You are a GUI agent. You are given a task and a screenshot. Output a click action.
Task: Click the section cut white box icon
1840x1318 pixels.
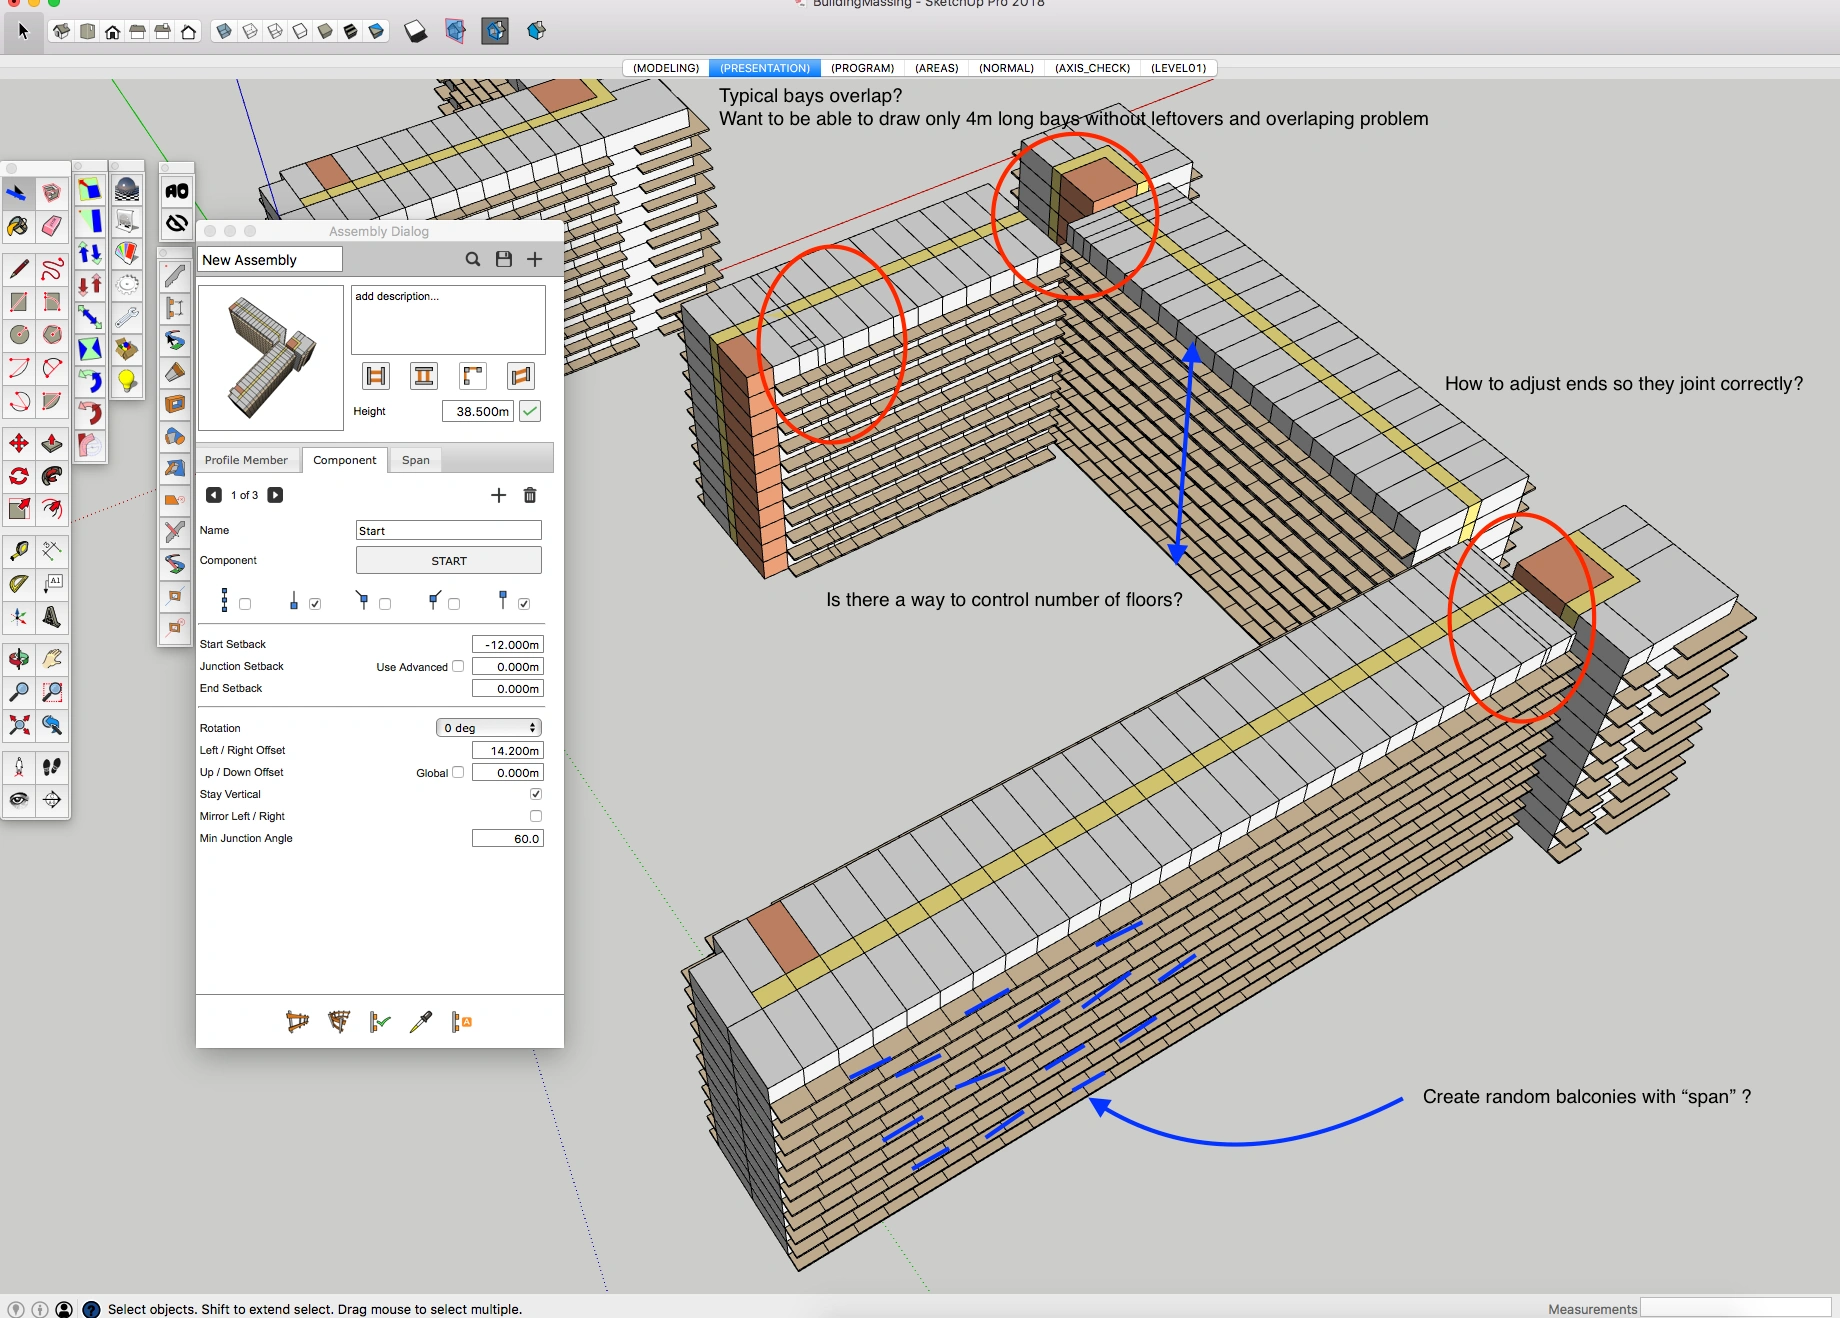pyautogui.click(x=415, y=33)
